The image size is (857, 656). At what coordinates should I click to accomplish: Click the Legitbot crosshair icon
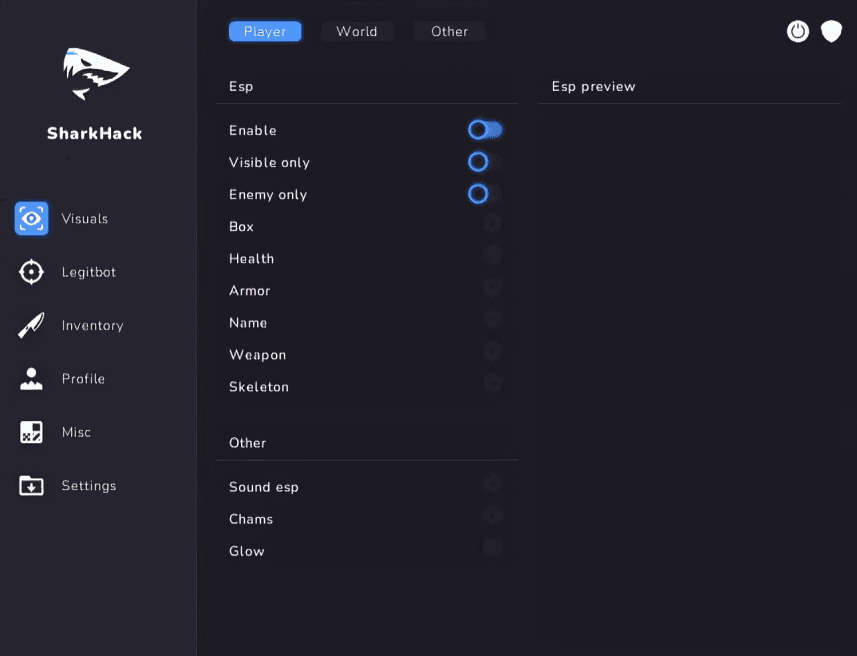31,272
